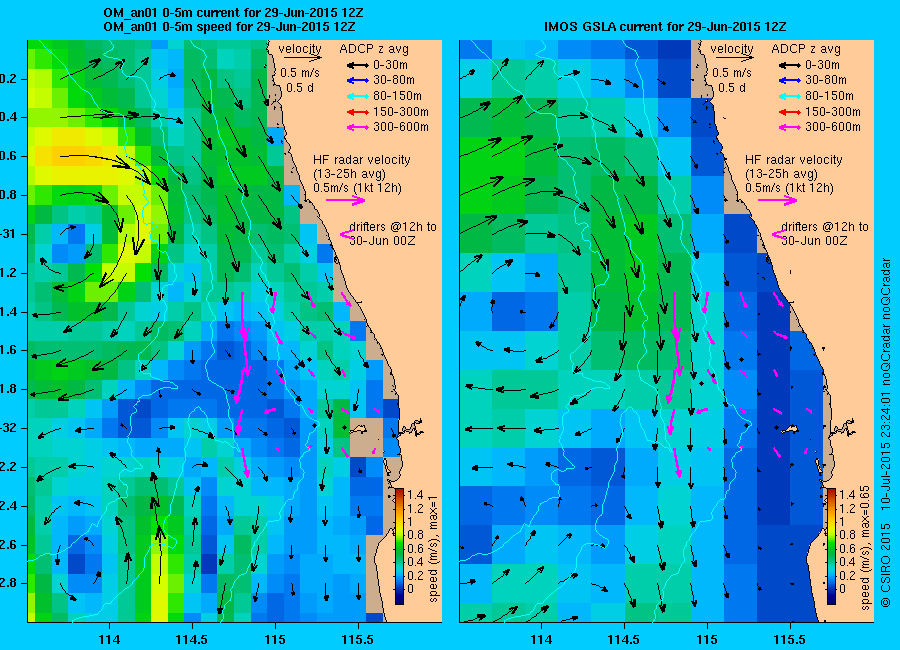Click the small island near 115.5 in right map

click(x=792, y=428)
